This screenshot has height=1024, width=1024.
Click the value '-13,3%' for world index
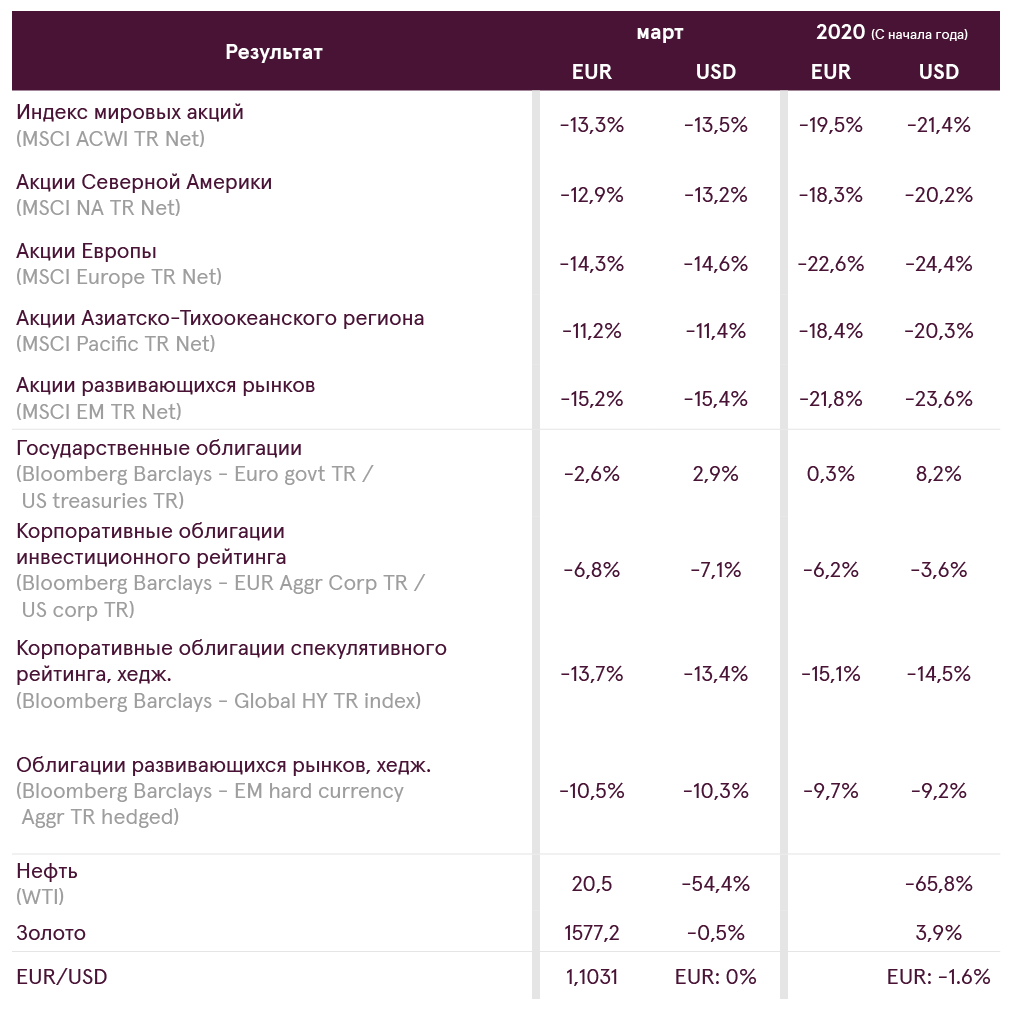click(592, 125)
